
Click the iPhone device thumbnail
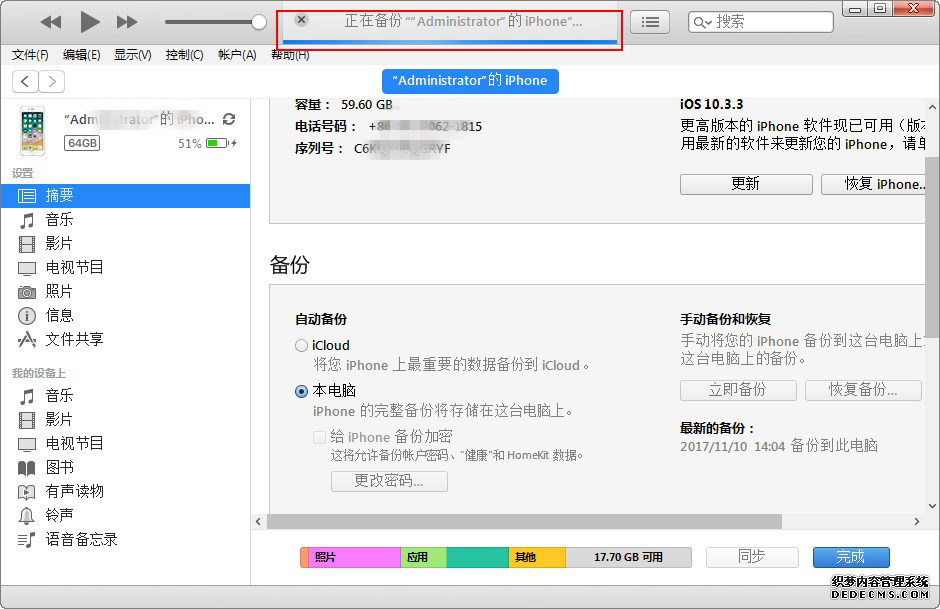pyautogui.click(x=33, y=131)
